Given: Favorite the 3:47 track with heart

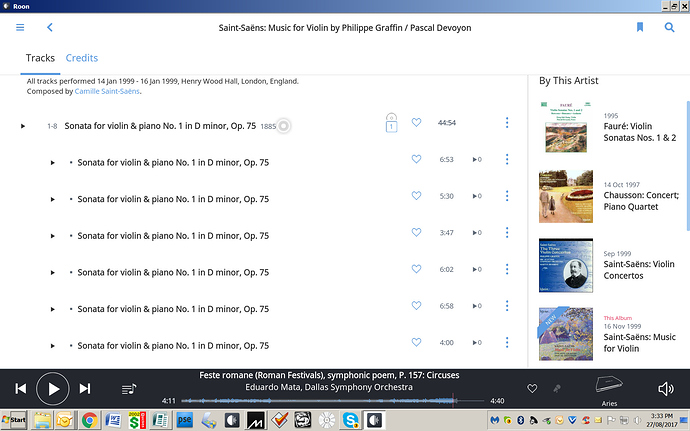Looking at the screenshot, I should 416,232.
